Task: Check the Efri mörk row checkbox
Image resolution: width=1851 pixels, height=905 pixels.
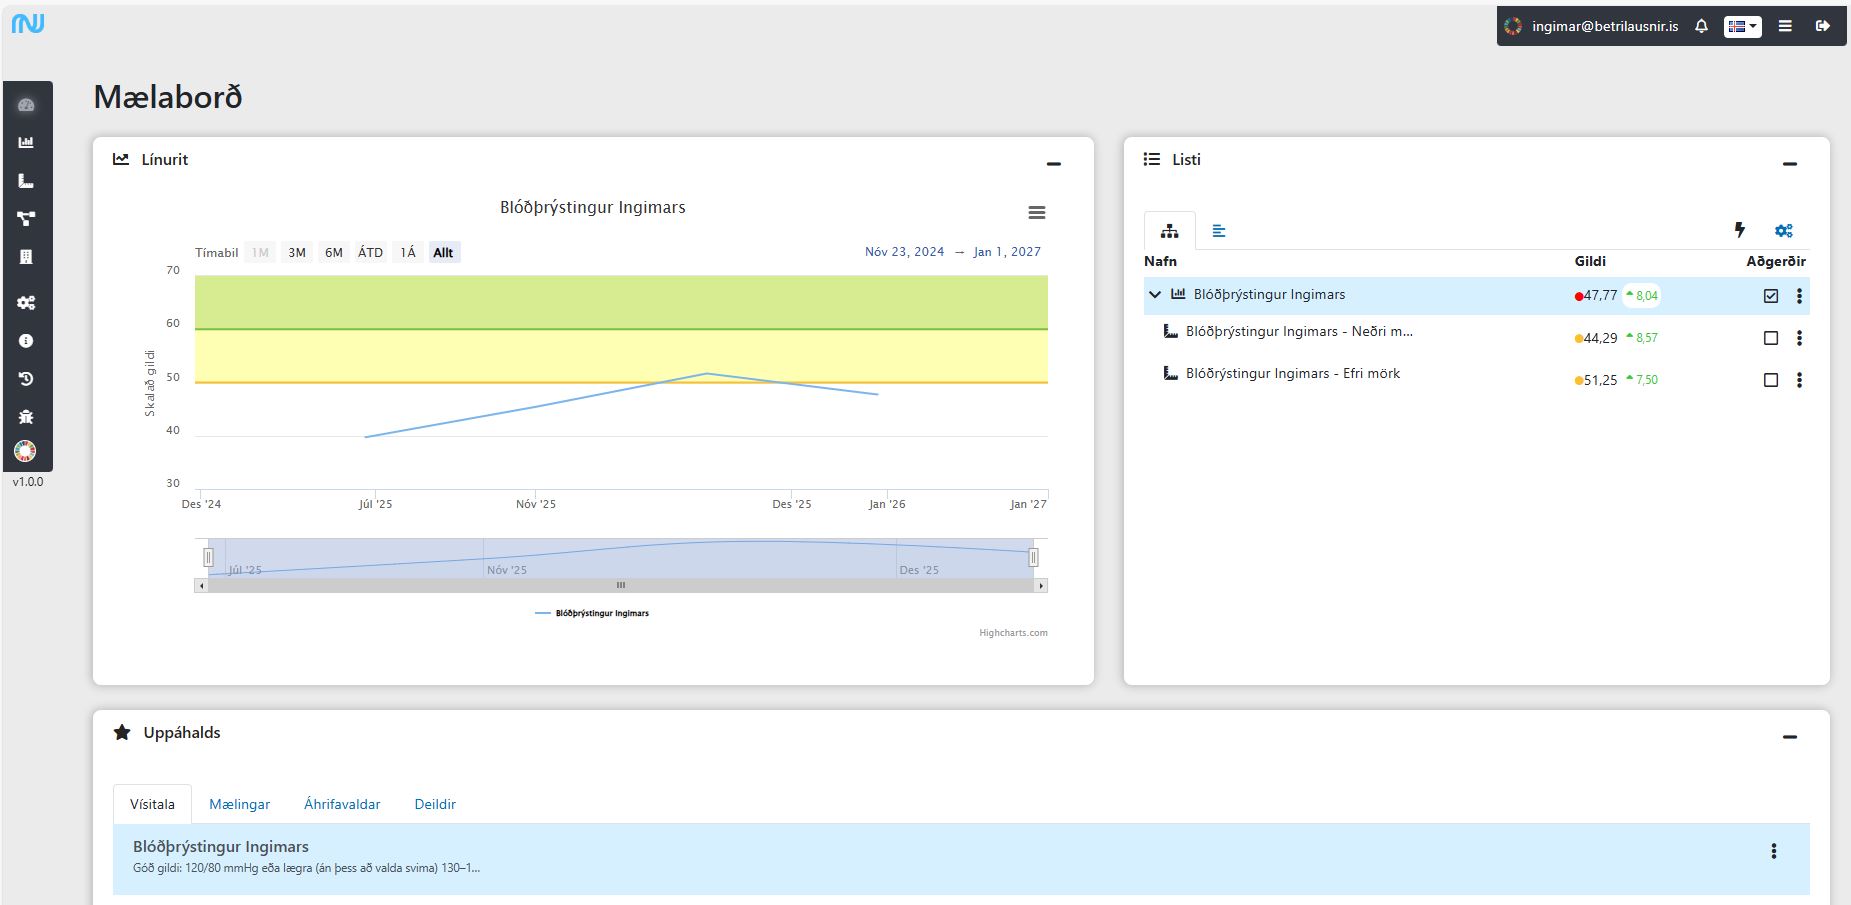Action: pyautogui.click(x=1771, y=380)
